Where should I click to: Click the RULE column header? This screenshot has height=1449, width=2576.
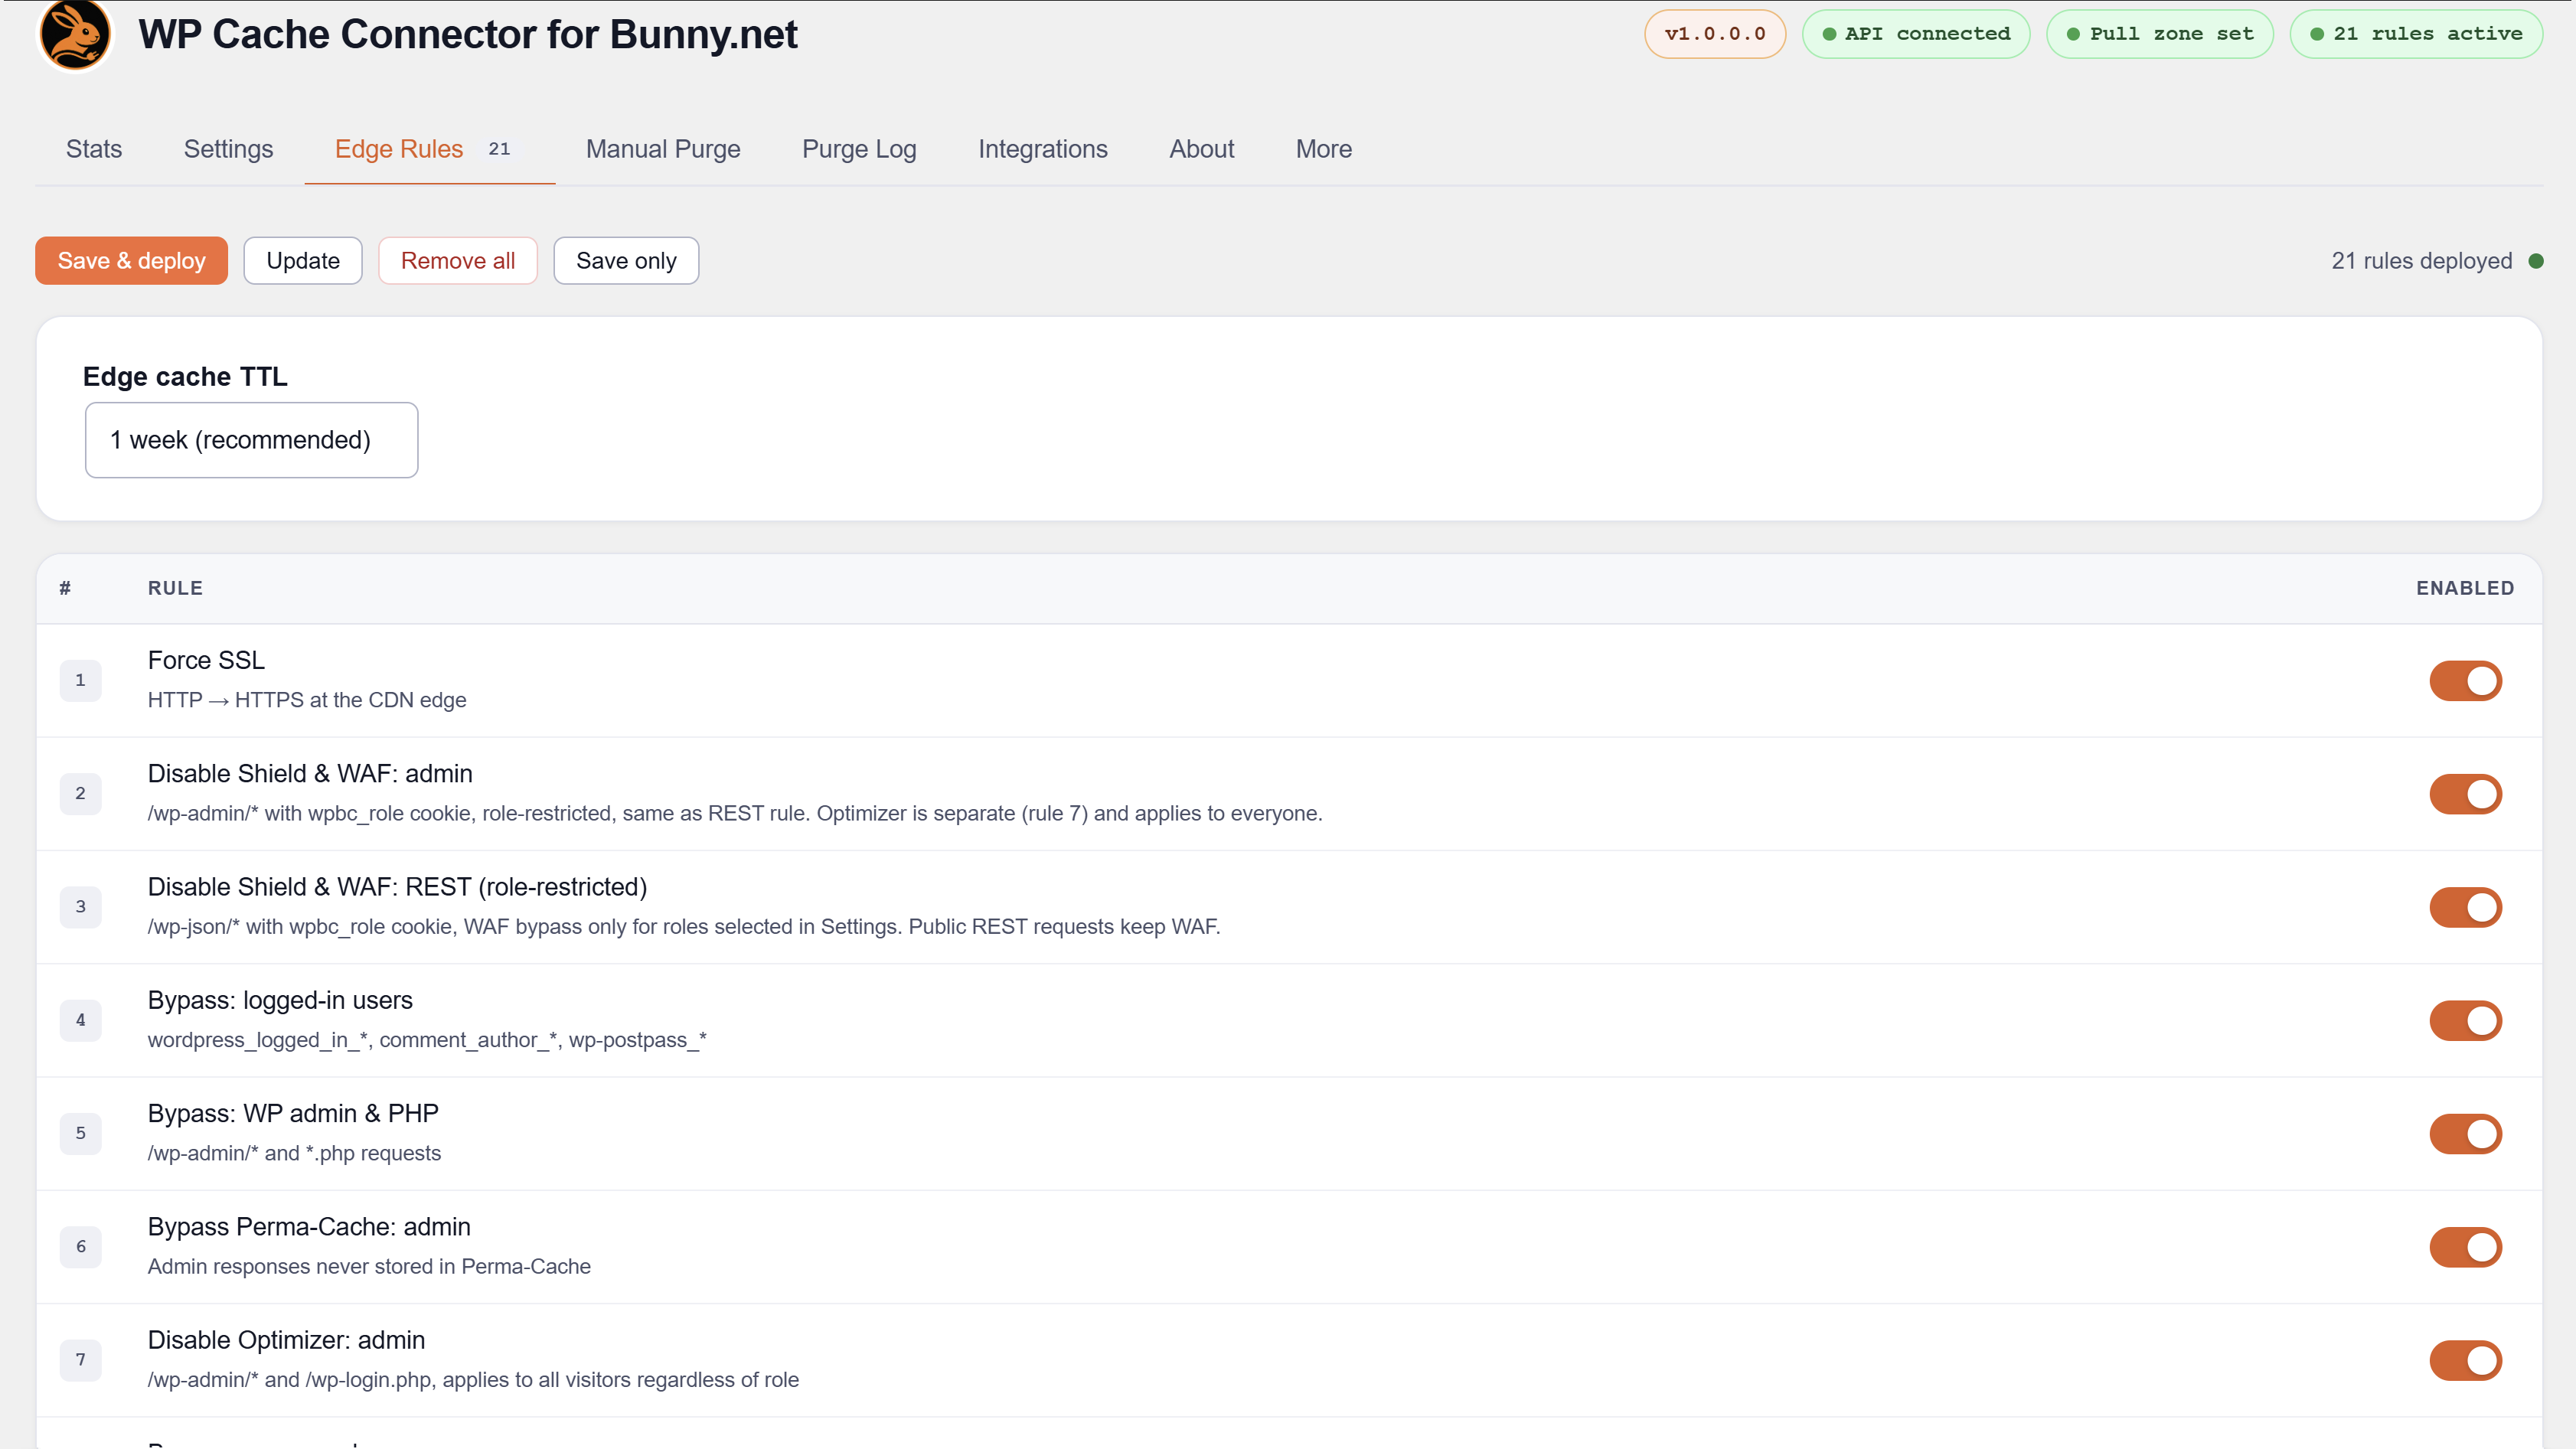pyautogui.click(x=175, y=588)
